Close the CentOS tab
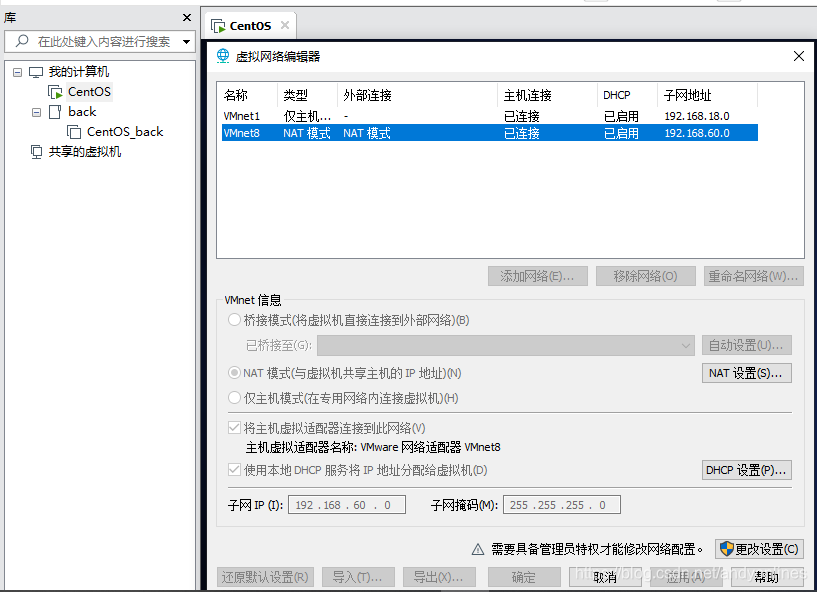This screenshot has height=592, width=817. tap(285, 25)
